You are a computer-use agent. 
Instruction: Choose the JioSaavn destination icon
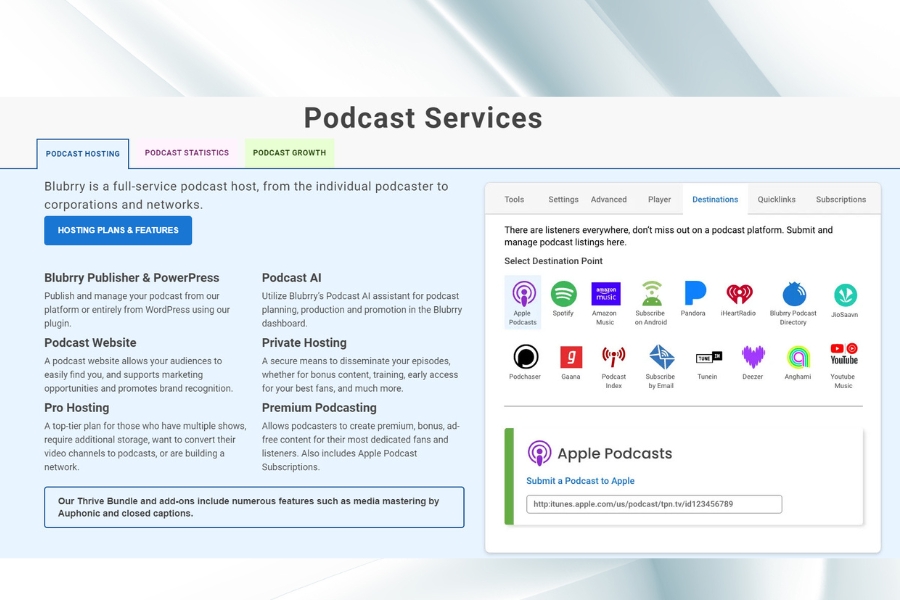pos(845,295)
